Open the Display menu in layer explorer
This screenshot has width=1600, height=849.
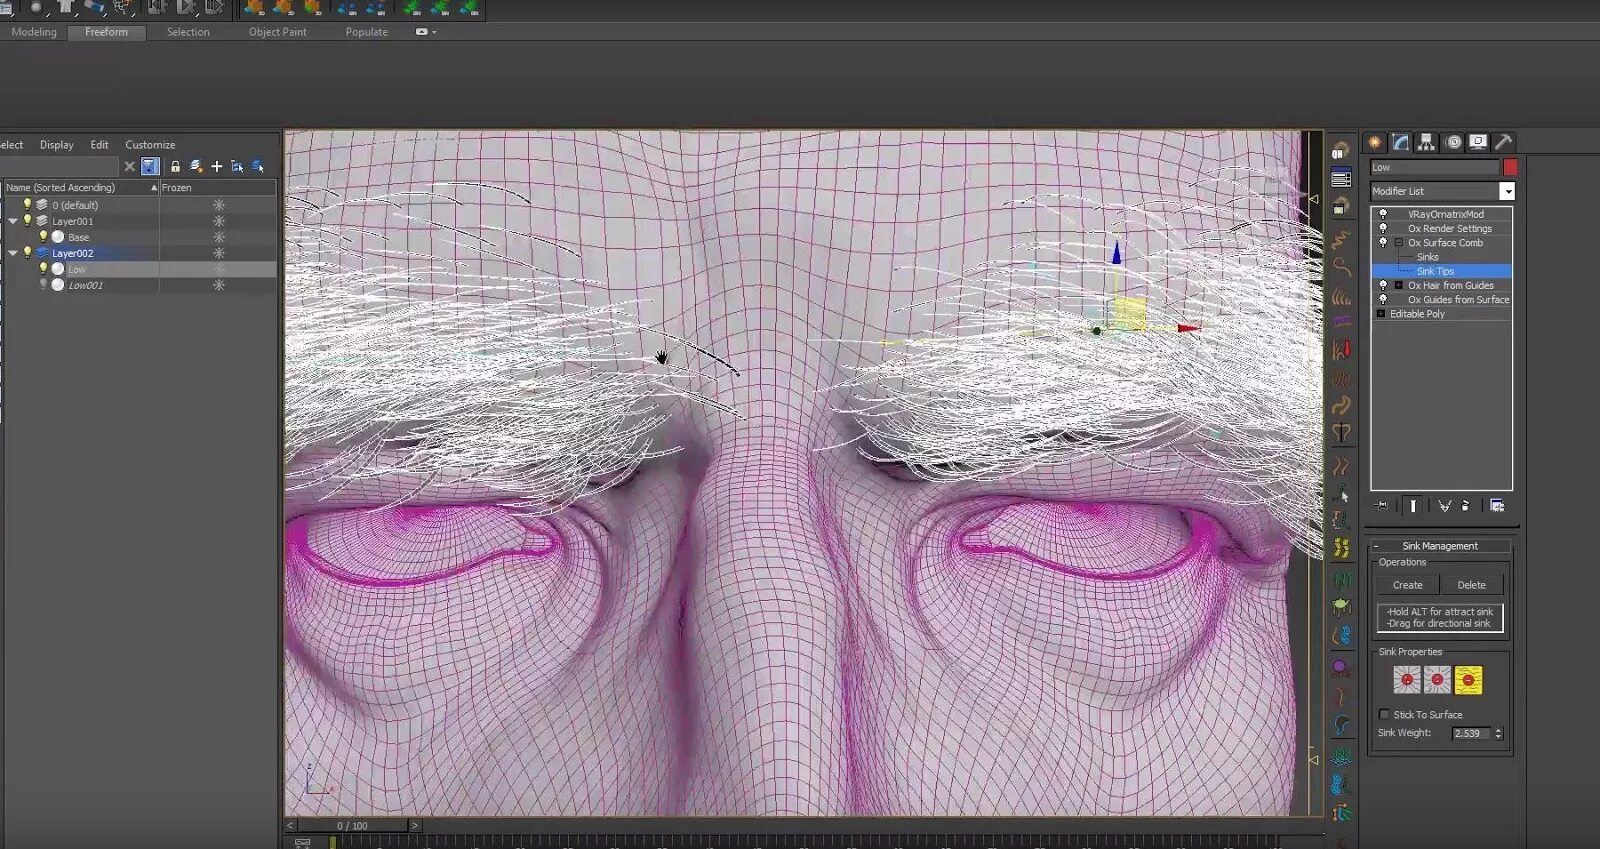(57, 145)
